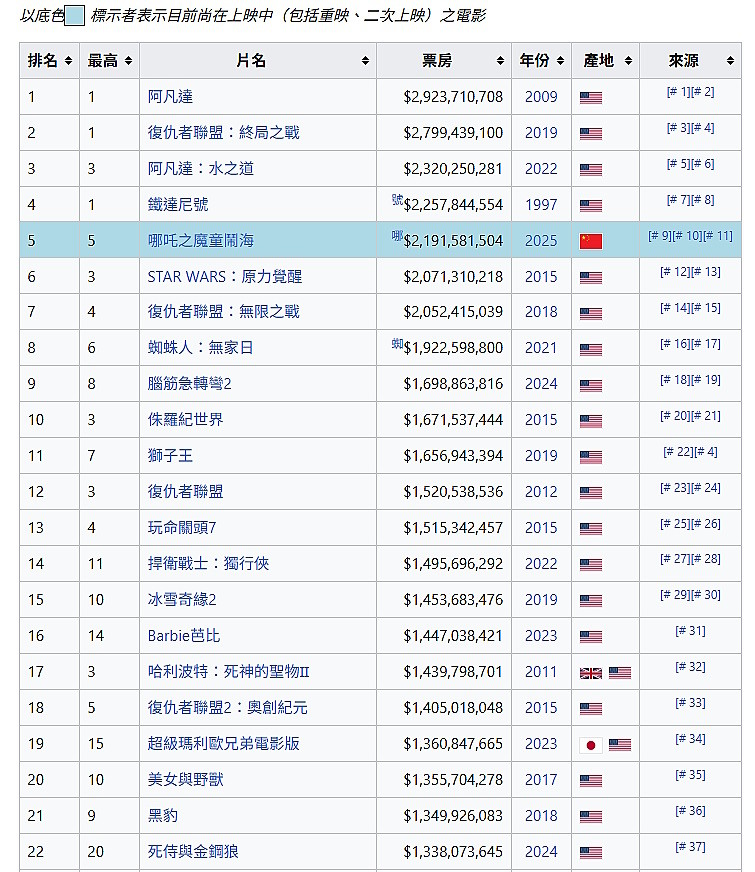This screenshot has width=755, height=872.
Task: Sort table by 最高 column arrows
Action: (128, 61)
